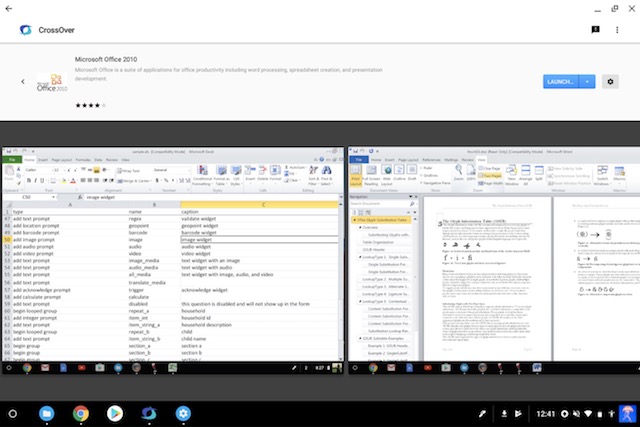Click the battery icon in tray

600,414
